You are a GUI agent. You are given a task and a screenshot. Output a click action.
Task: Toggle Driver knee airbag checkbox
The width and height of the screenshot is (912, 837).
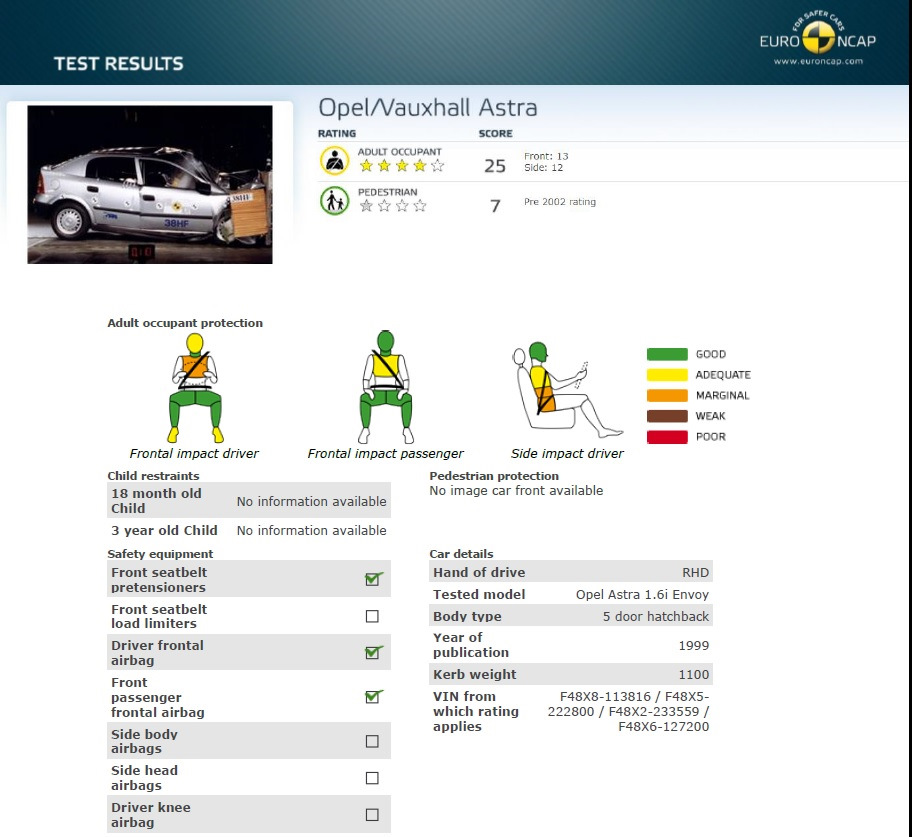[x=372, y=815]
